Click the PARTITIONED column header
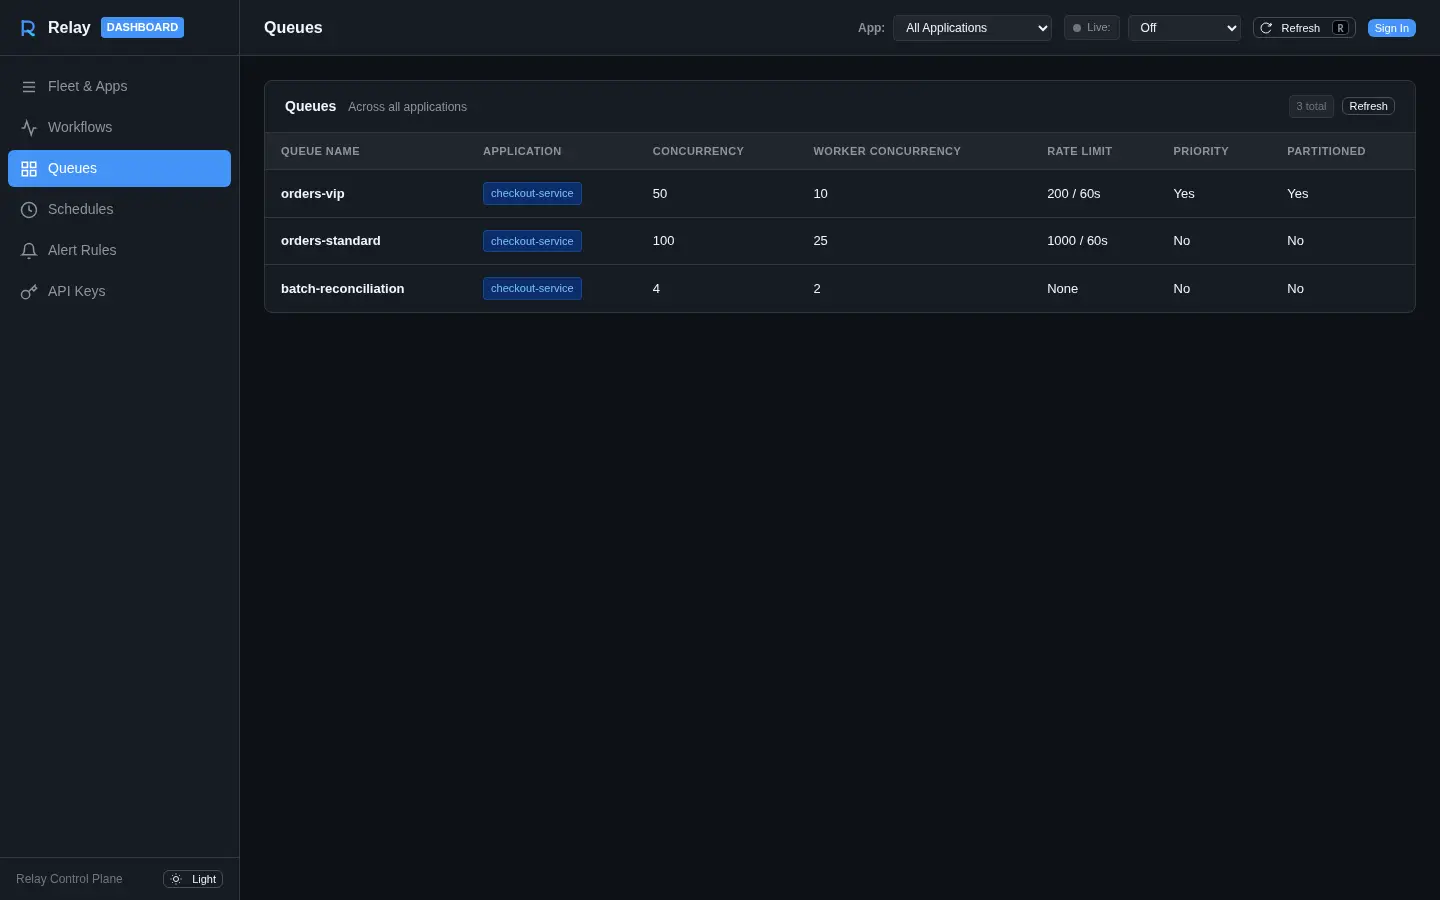Image resolution: width=1440 pixels, height=900 pixels. tap(1326, 151)
